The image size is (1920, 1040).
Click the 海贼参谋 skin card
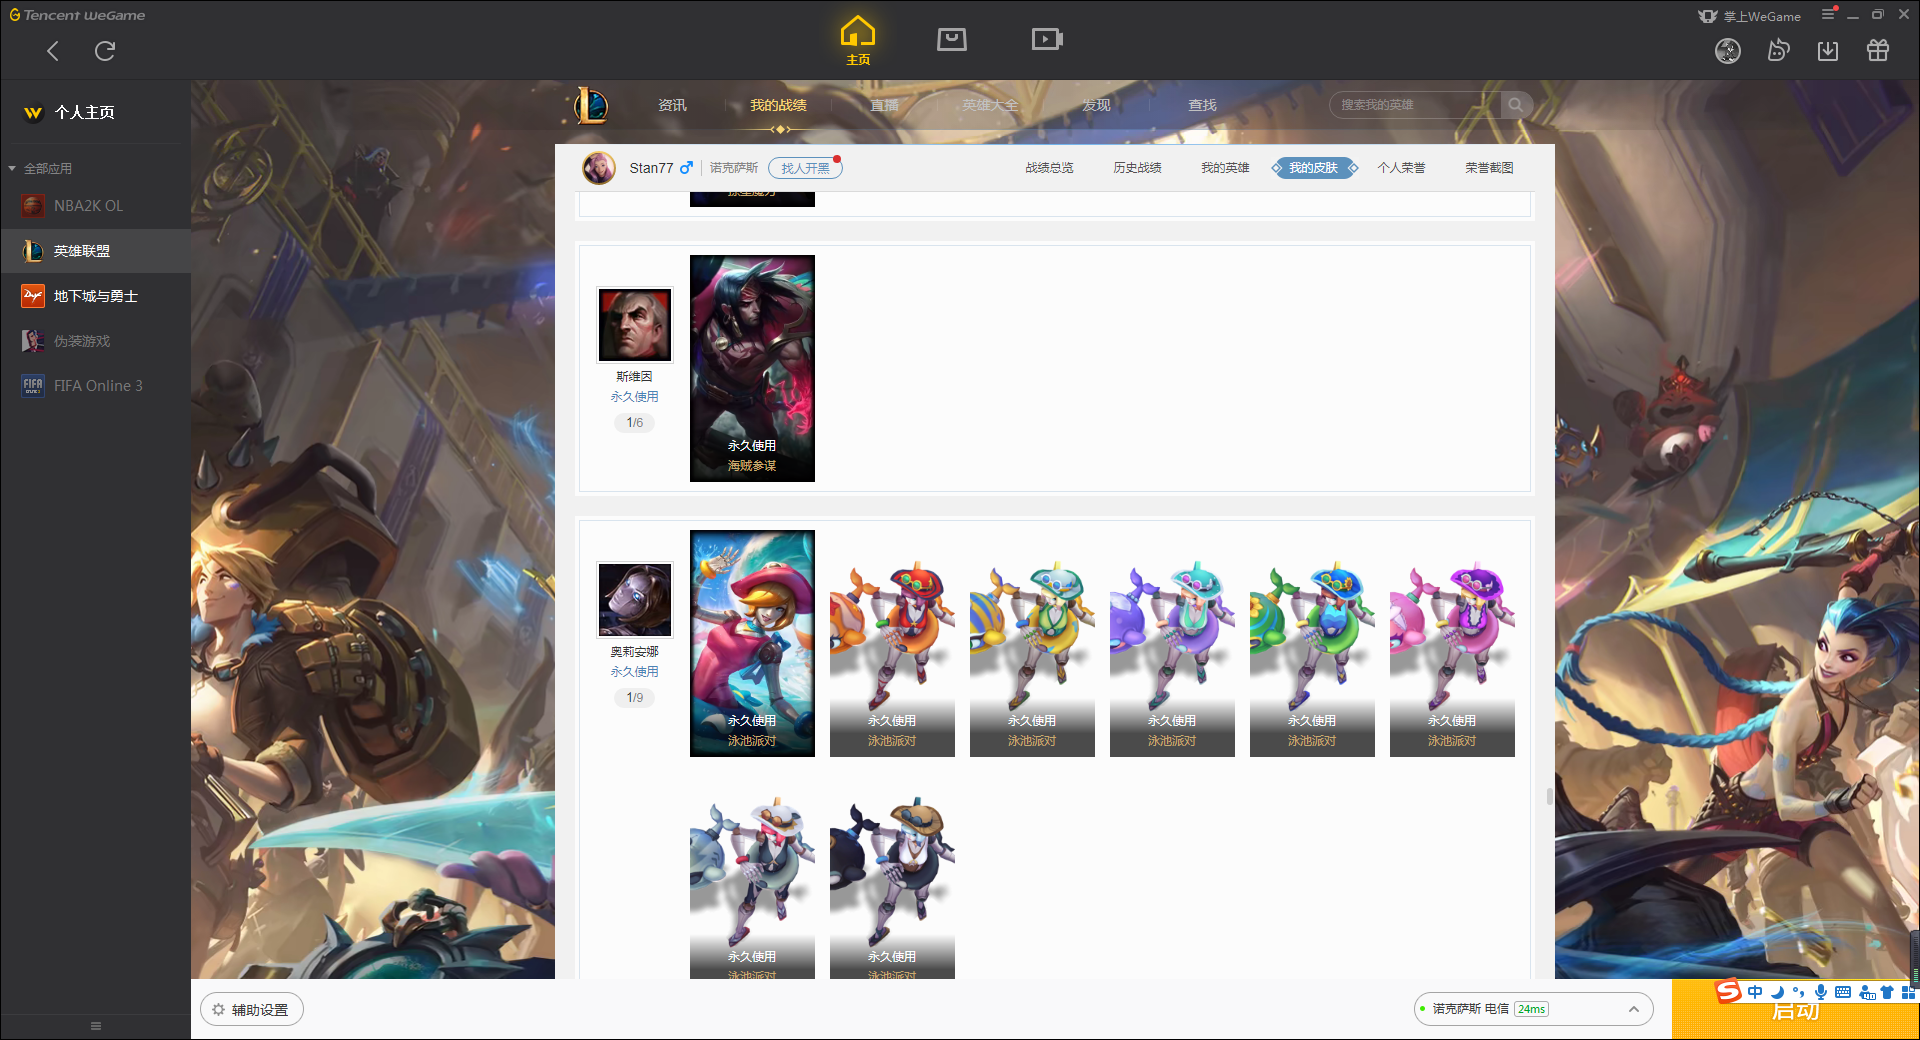pyautogui.click(x=752, y=368)
